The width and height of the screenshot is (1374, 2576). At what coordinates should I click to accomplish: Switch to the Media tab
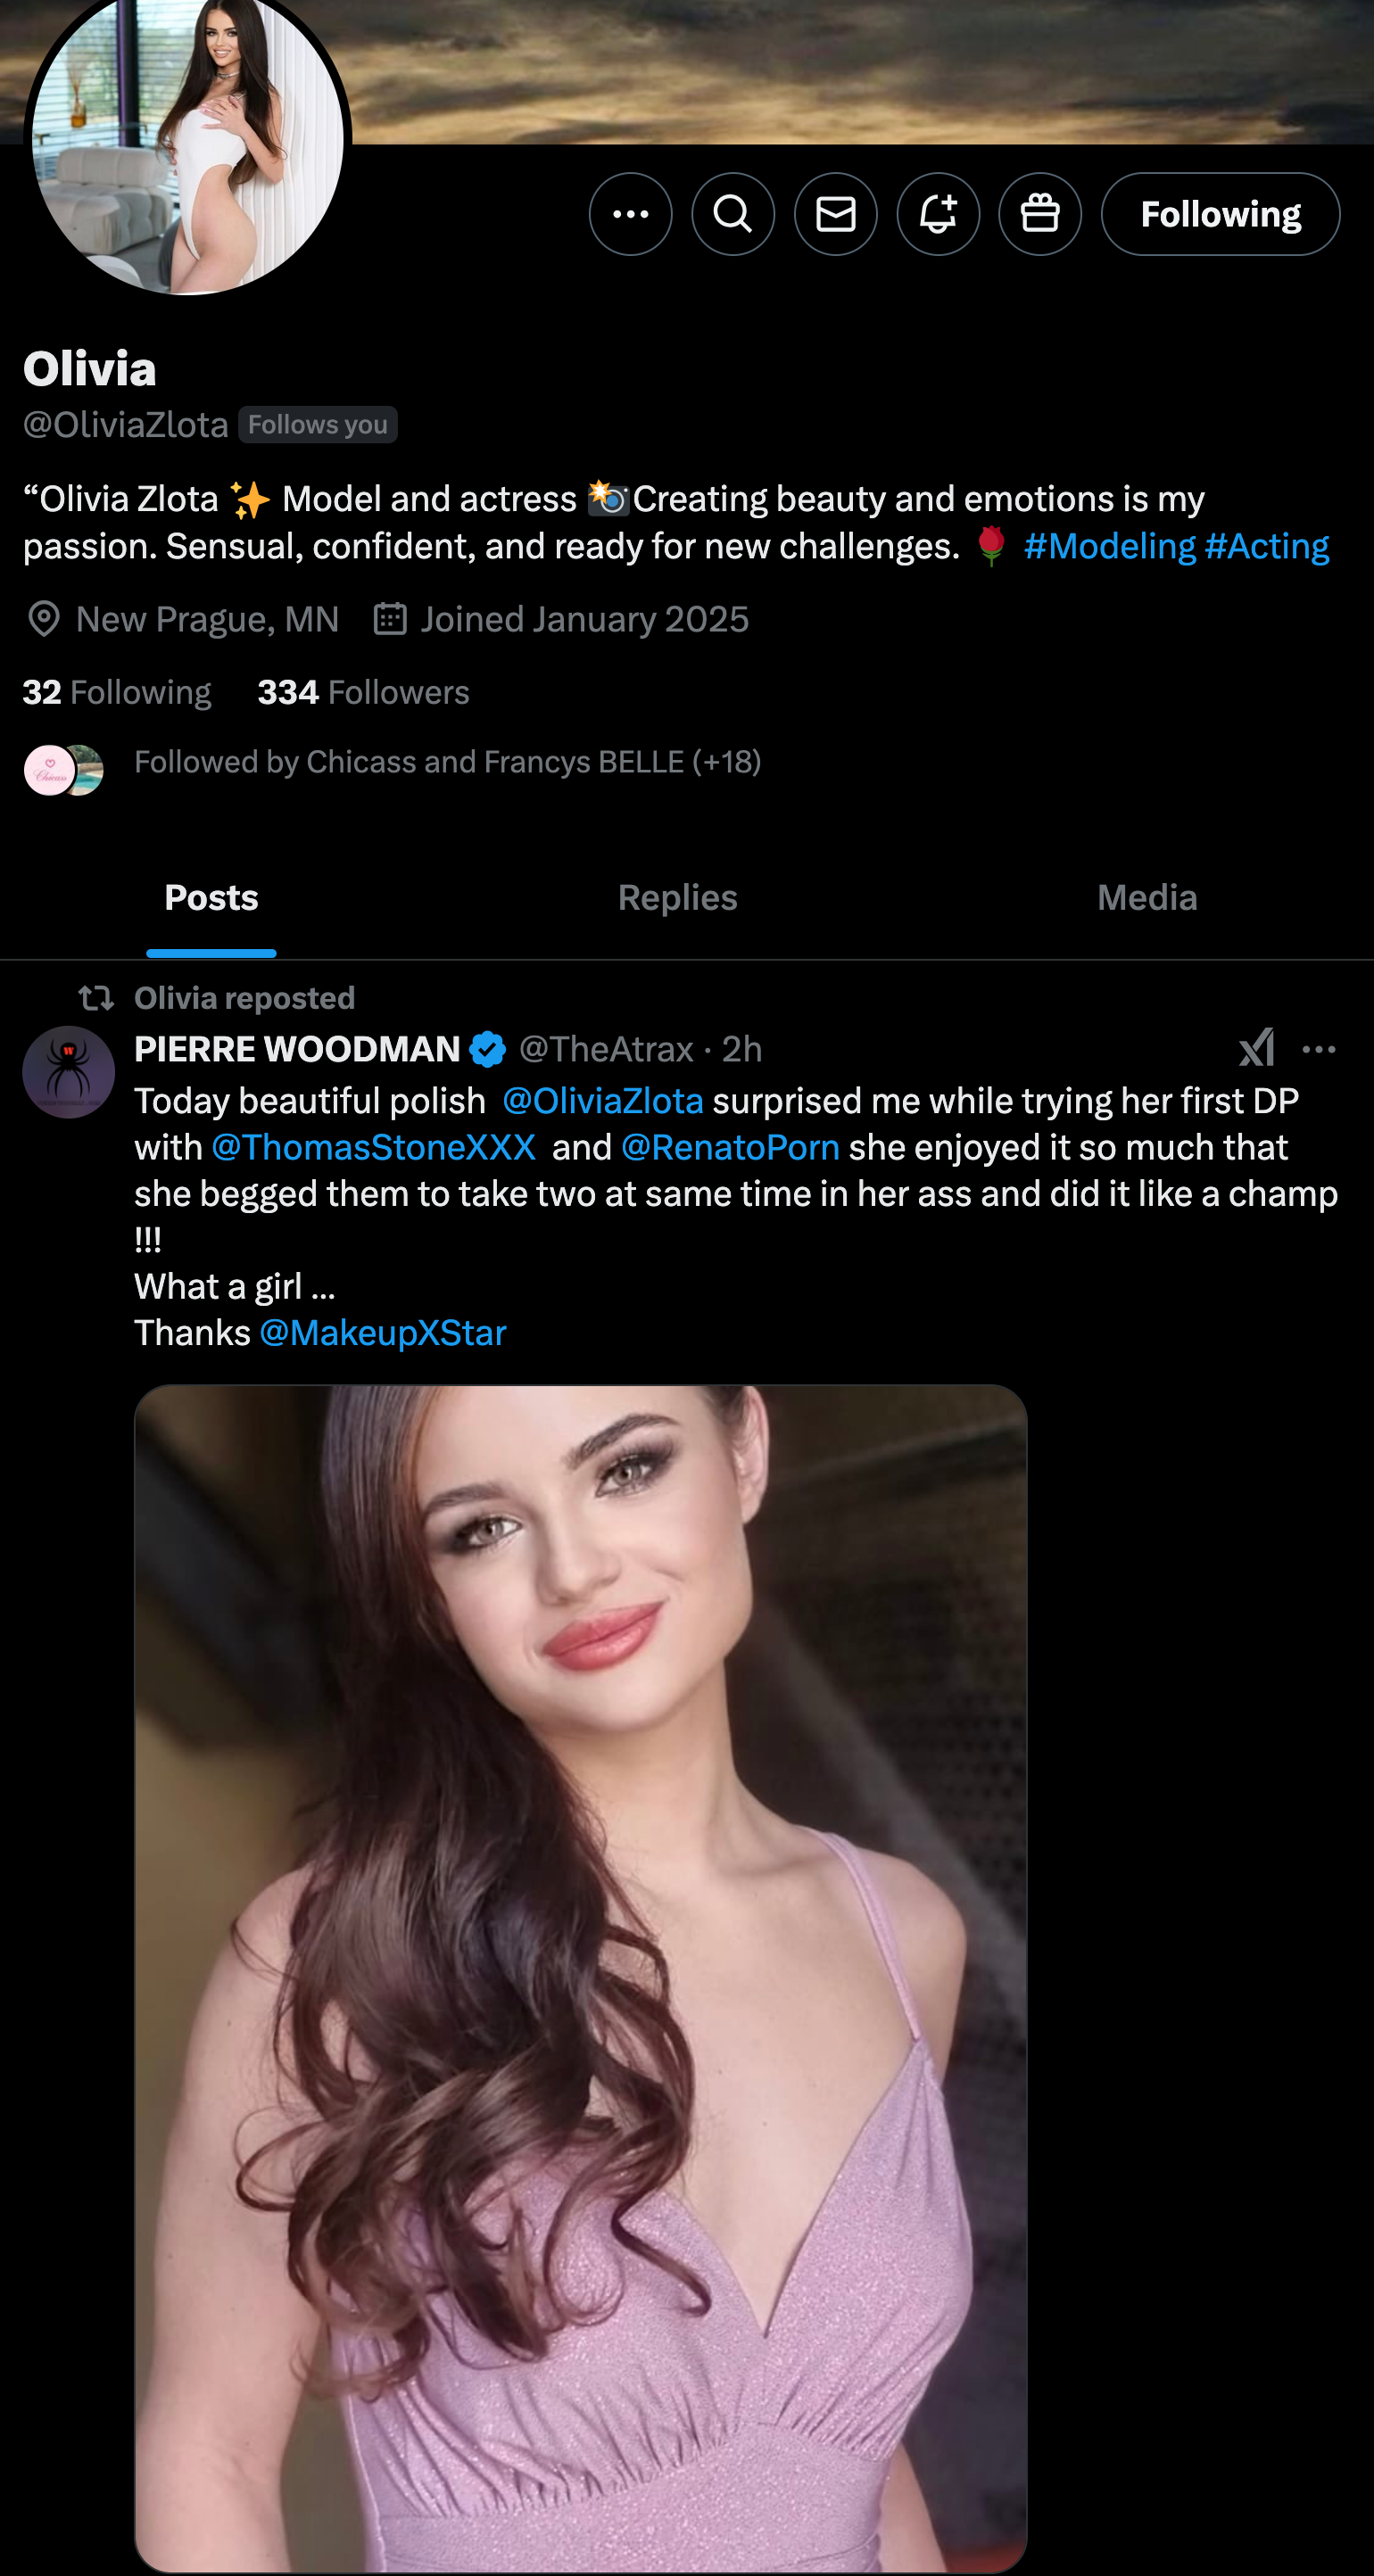tap(1146, 898)
